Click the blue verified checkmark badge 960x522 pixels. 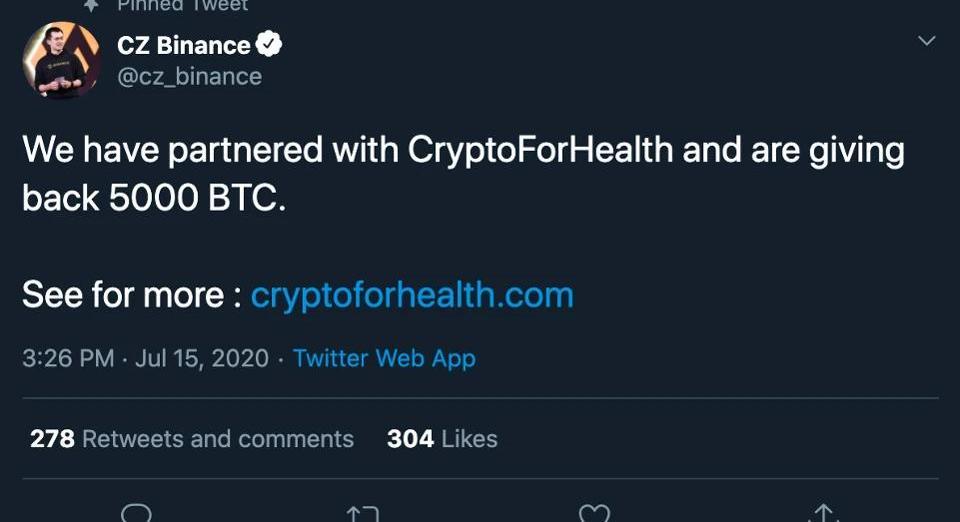pos(270,44)
